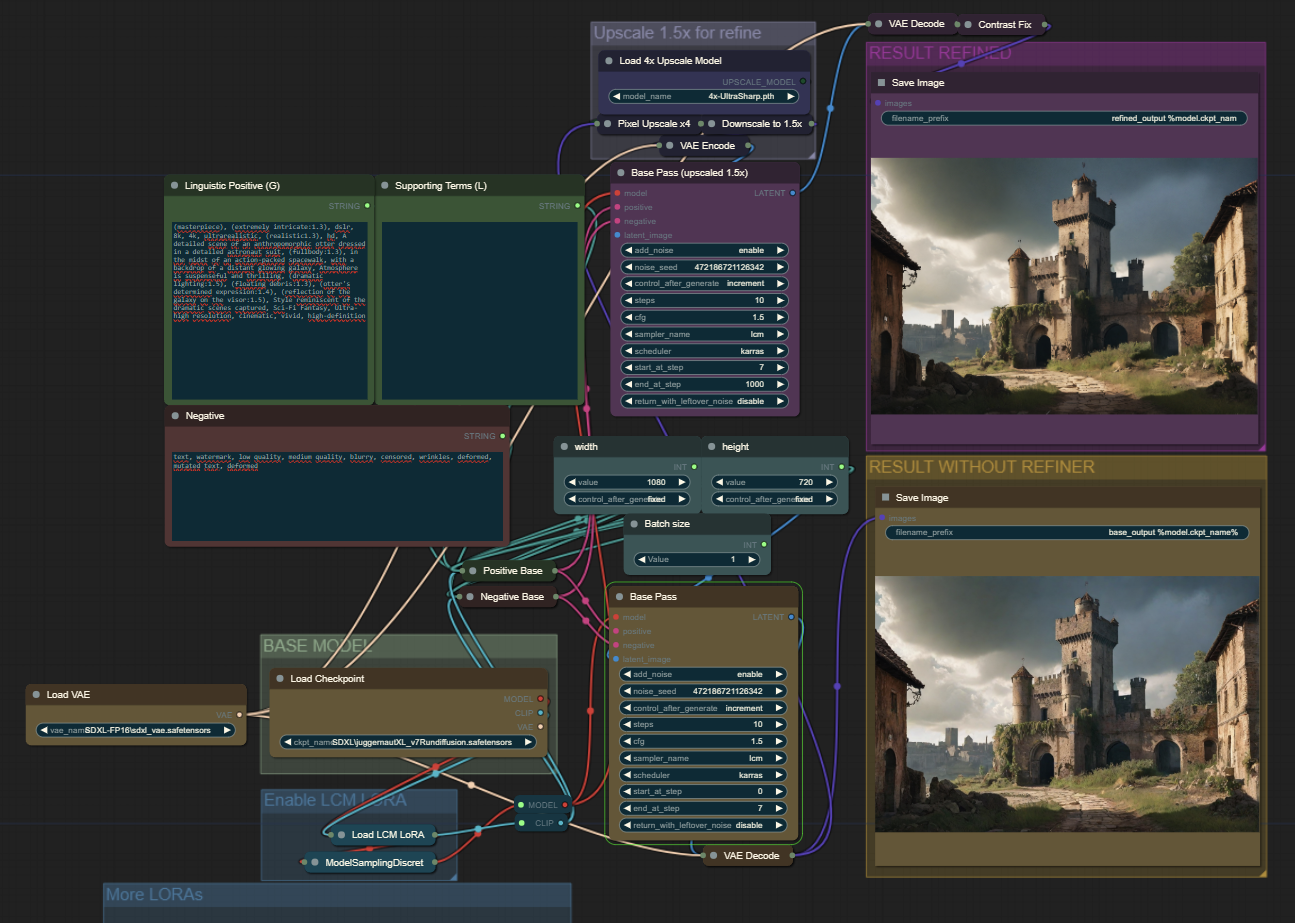
Task: Open the vae_name selector in Load VAE
Action: point(134,730)
